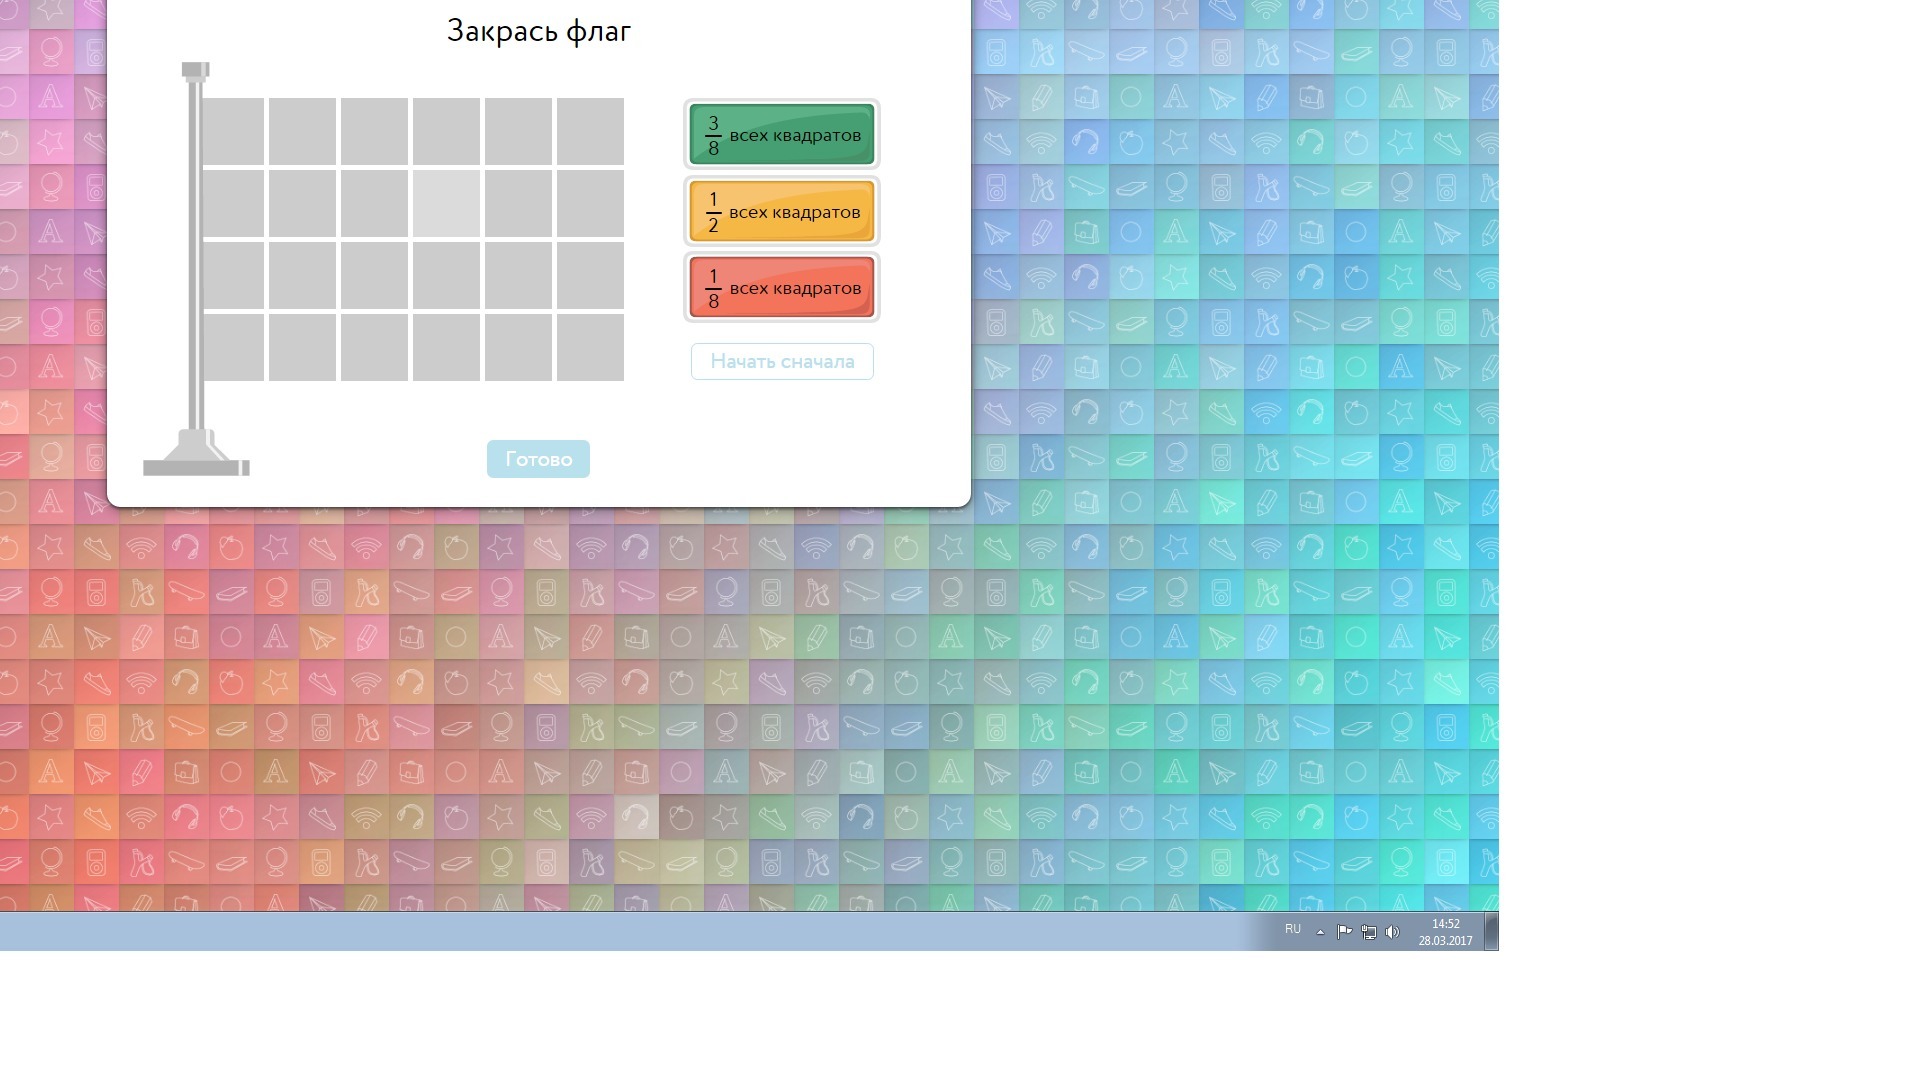The height and width of the screenshot is (1080, 1920).
Task: Click the Начать сначала button
Action: [782, 362]
